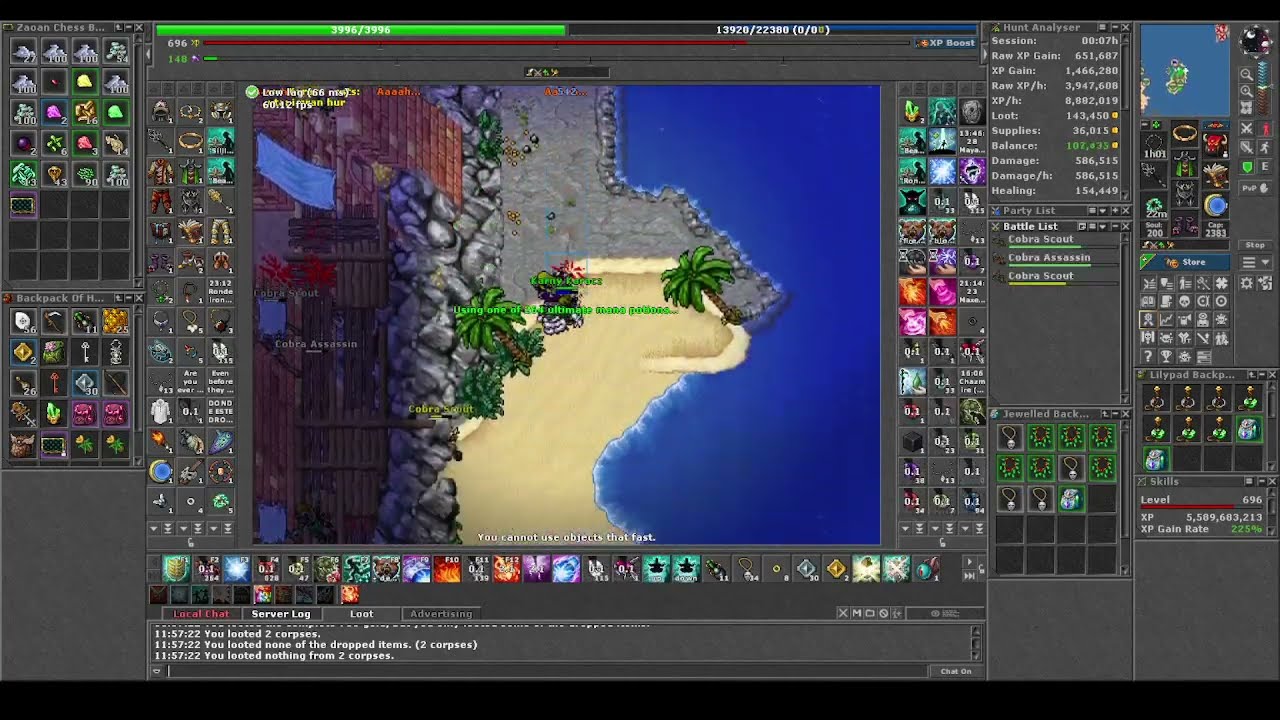Click the Cap 2383 indicator
The width and height of the screenshot is (1280, 720).
tap(1216, 229)
